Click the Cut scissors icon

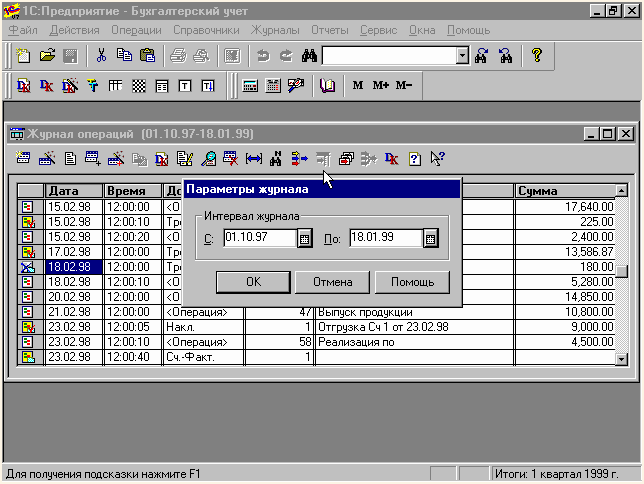(x=101, y=55)
